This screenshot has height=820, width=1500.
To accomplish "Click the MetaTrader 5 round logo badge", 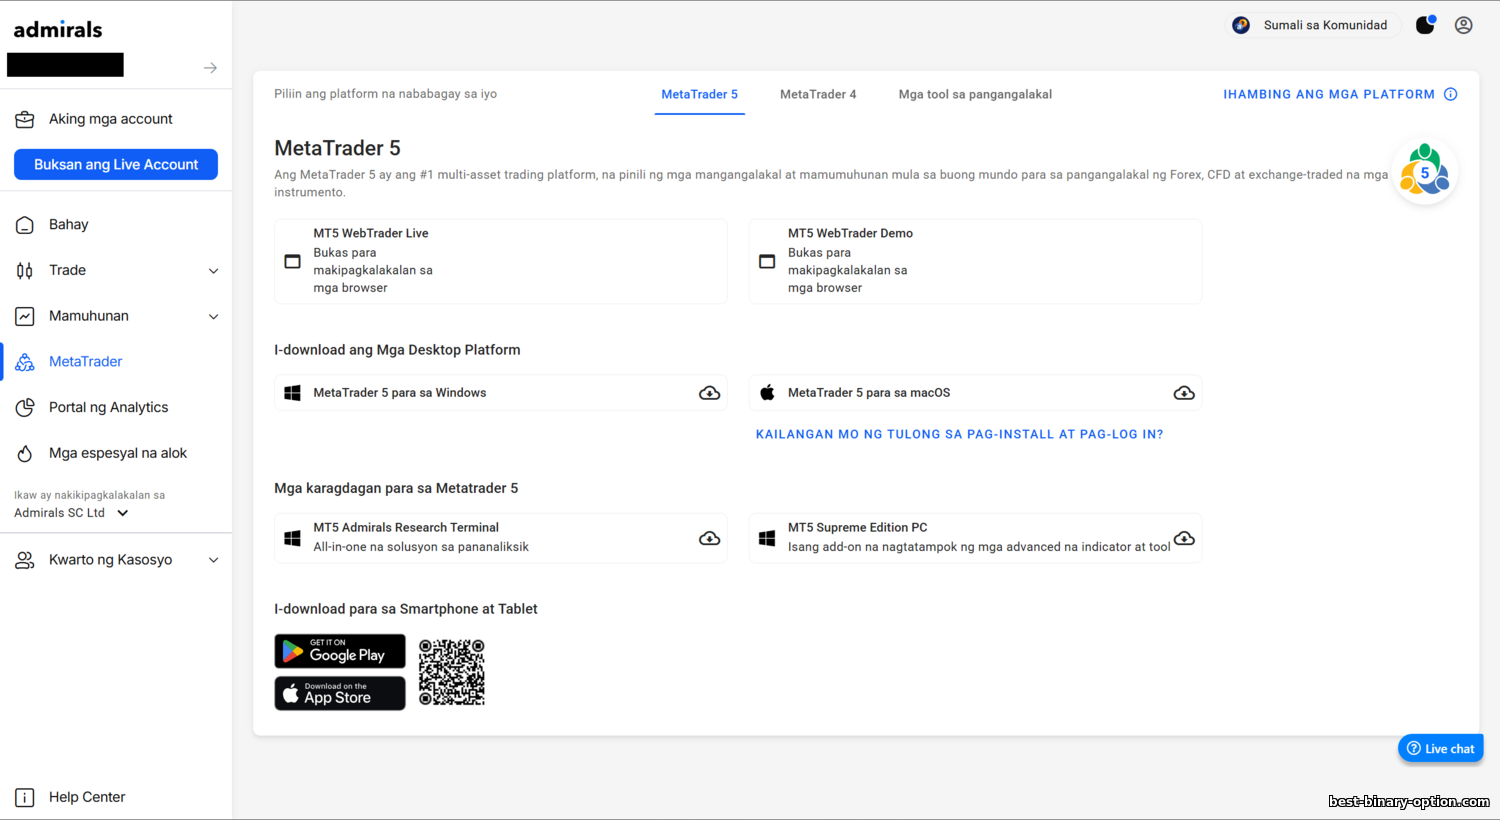I will pos(1424,173).
